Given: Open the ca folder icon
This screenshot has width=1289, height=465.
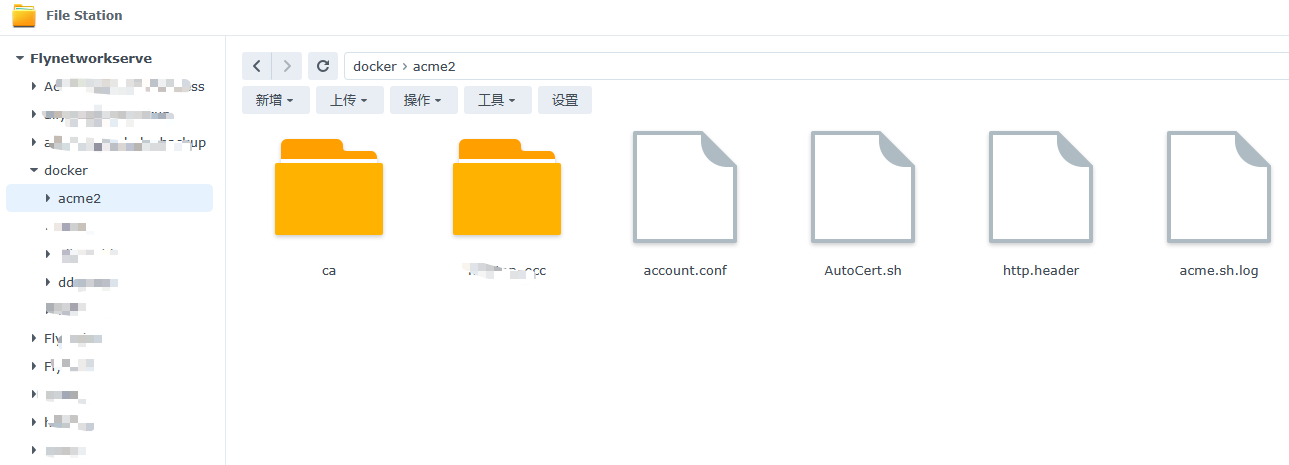Looking at the screenshot, I should [329, 187].
